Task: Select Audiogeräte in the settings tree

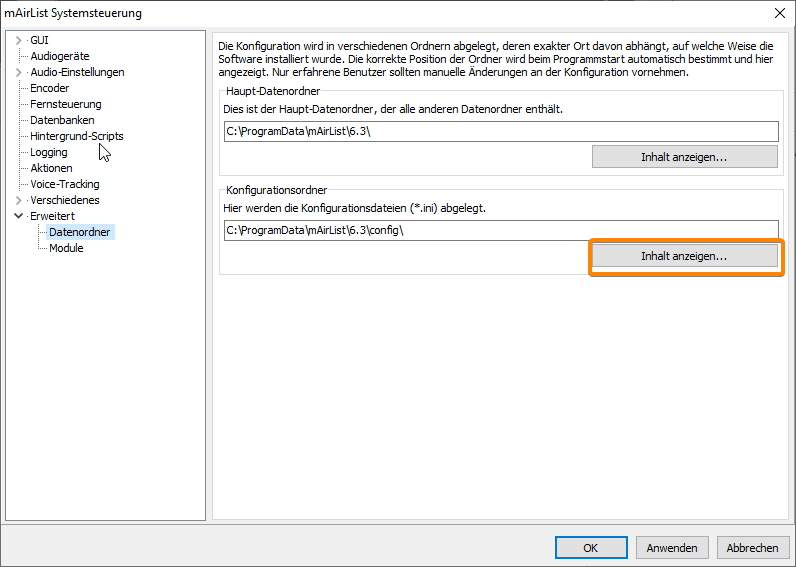Action: point(59,56)
